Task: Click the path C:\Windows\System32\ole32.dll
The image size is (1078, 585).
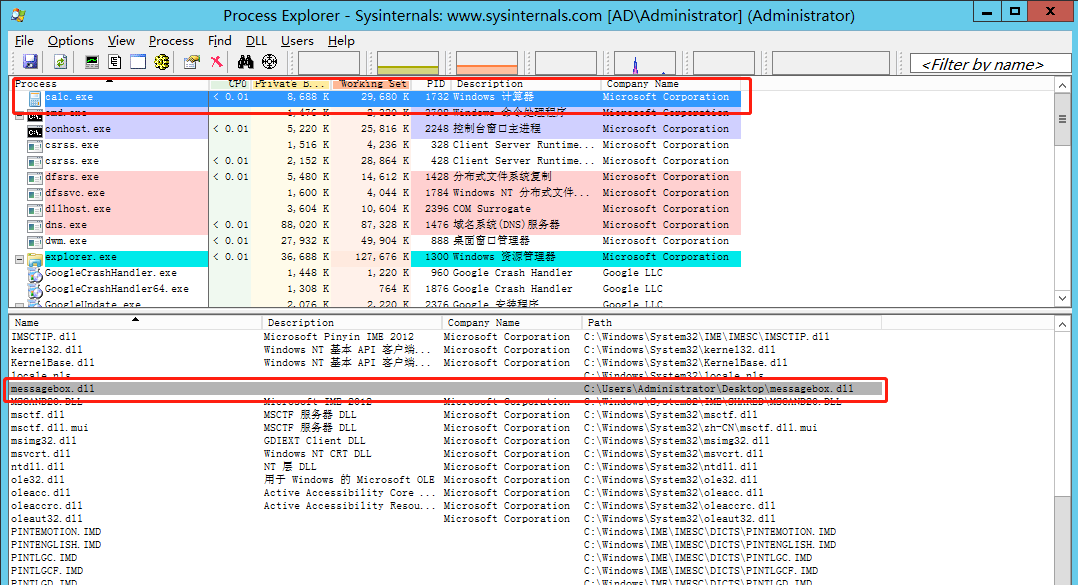Action: [x=671, y=481]
